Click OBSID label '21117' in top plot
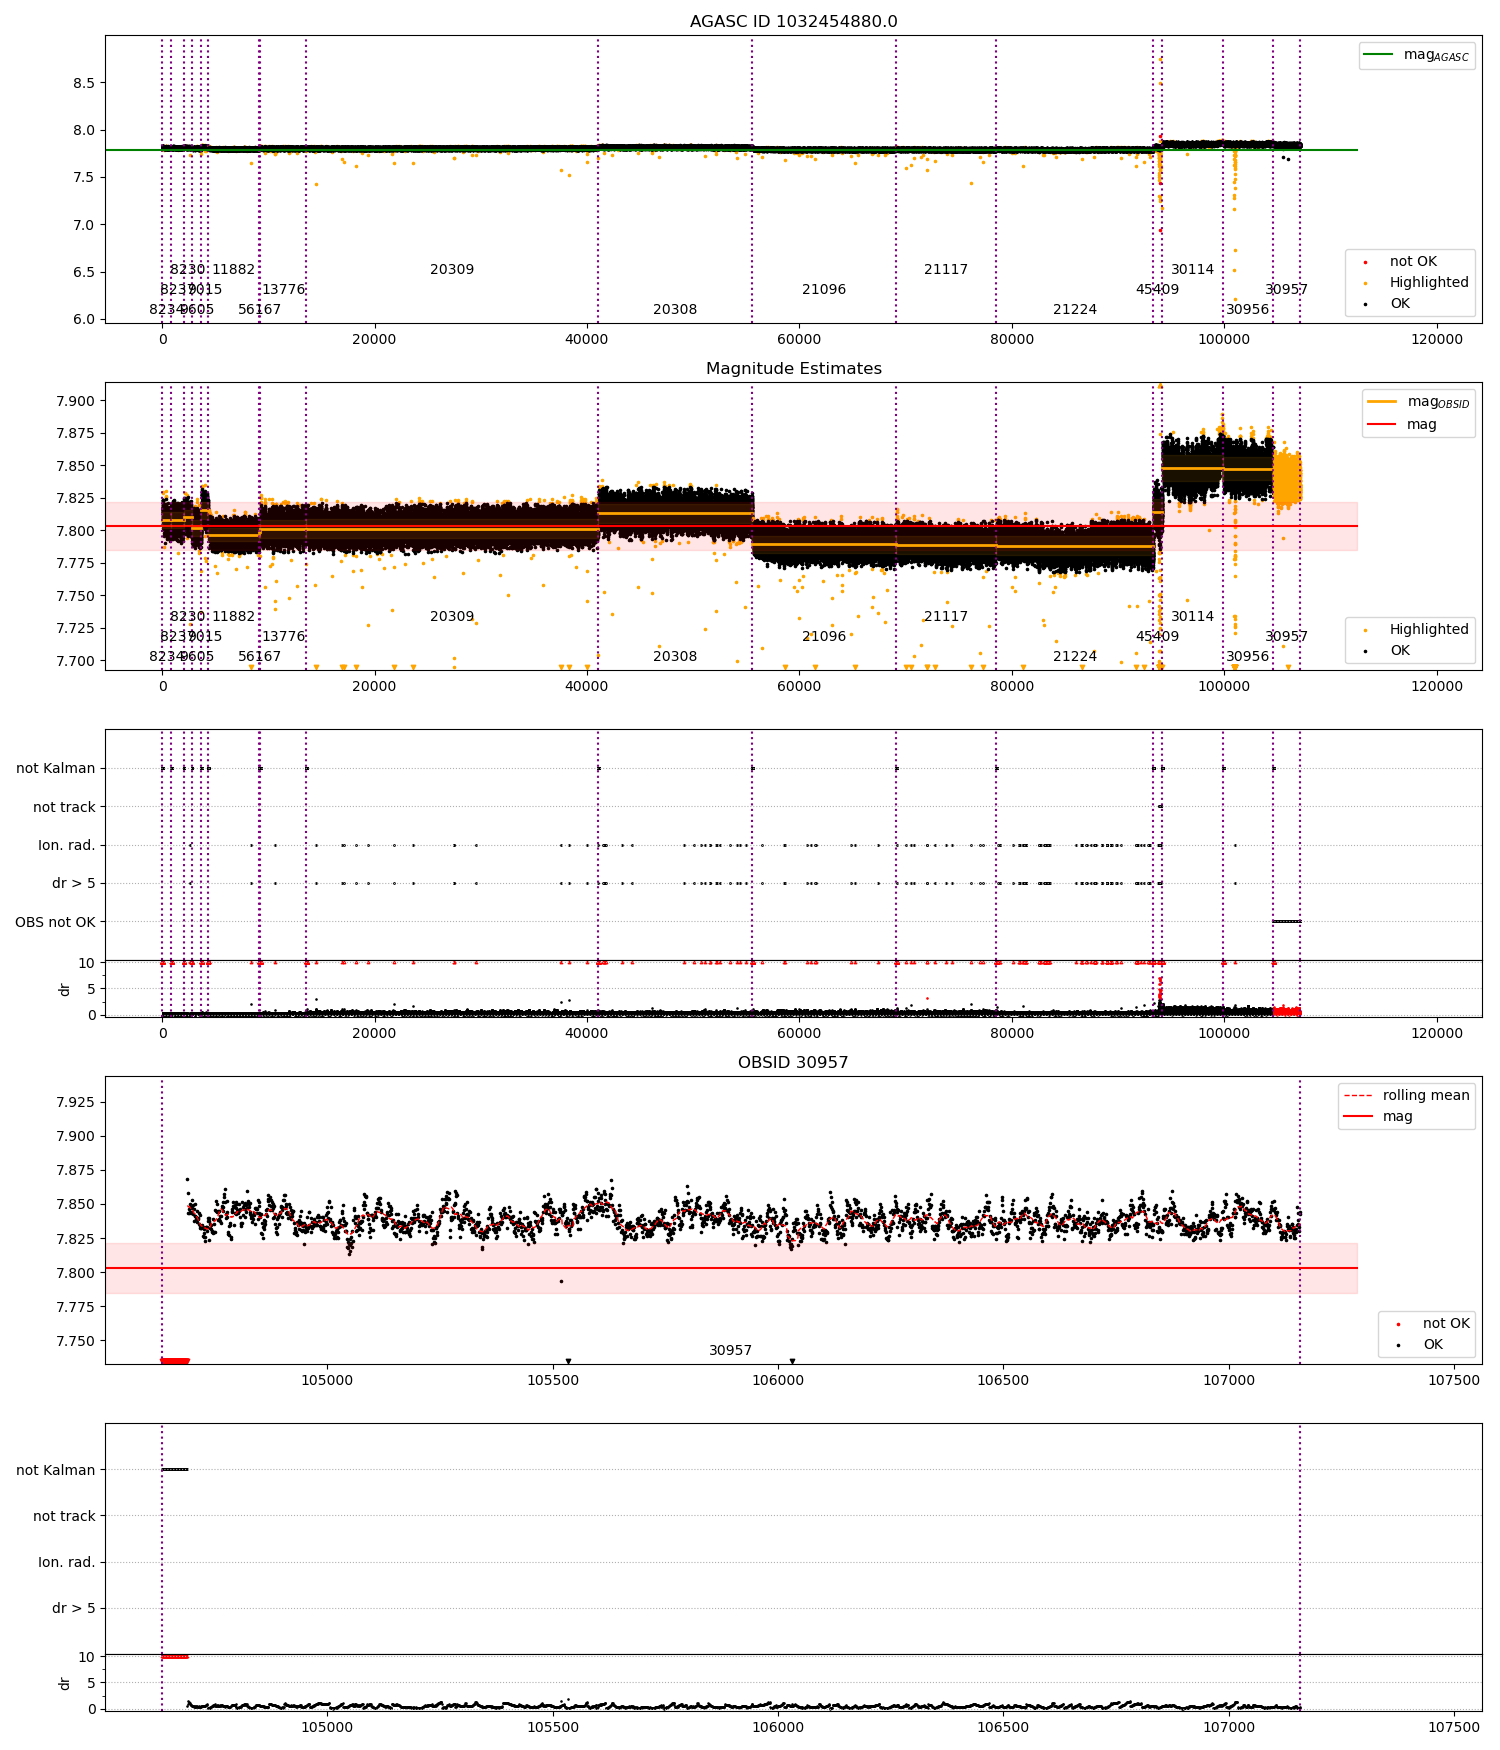Screen dimensions: 1500x1750 [946, 270]
